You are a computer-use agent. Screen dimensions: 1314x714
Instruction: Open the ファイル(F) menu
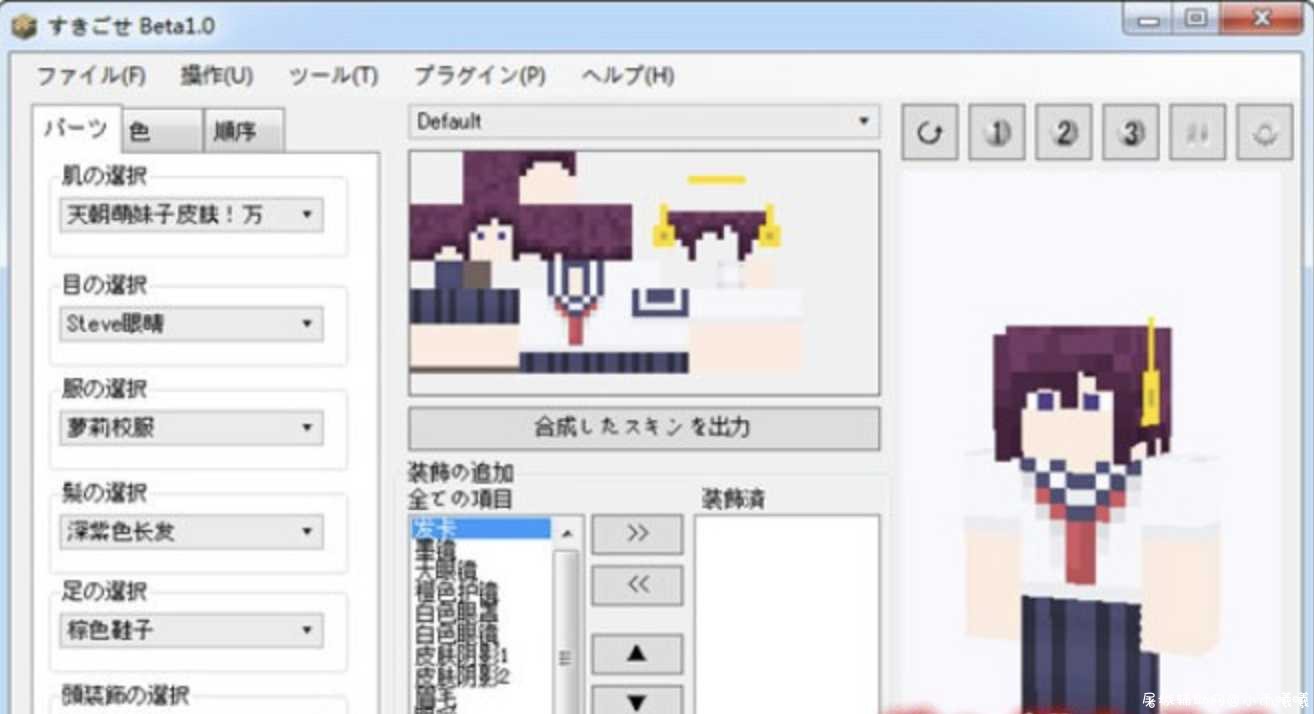[x=90, y=76]
